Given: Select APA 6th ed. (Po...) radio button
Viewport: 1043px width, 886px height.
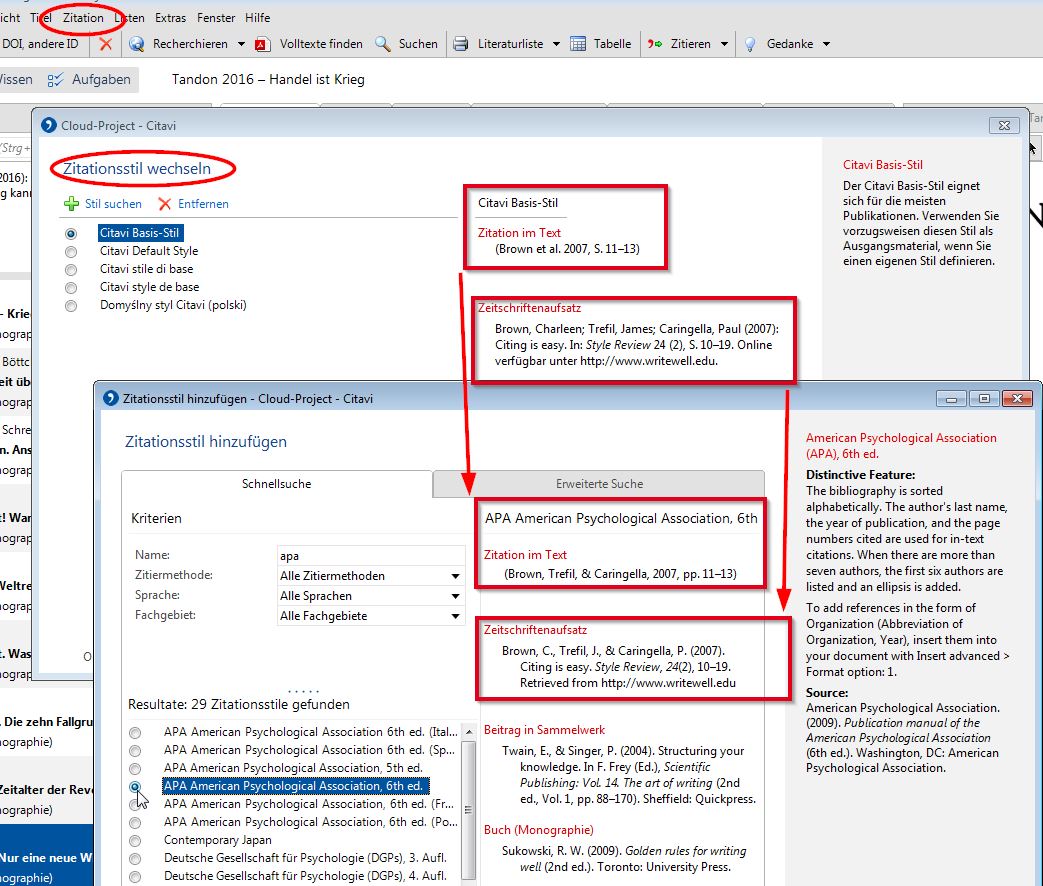Looking at the screenshot, I should coord(135,823).
